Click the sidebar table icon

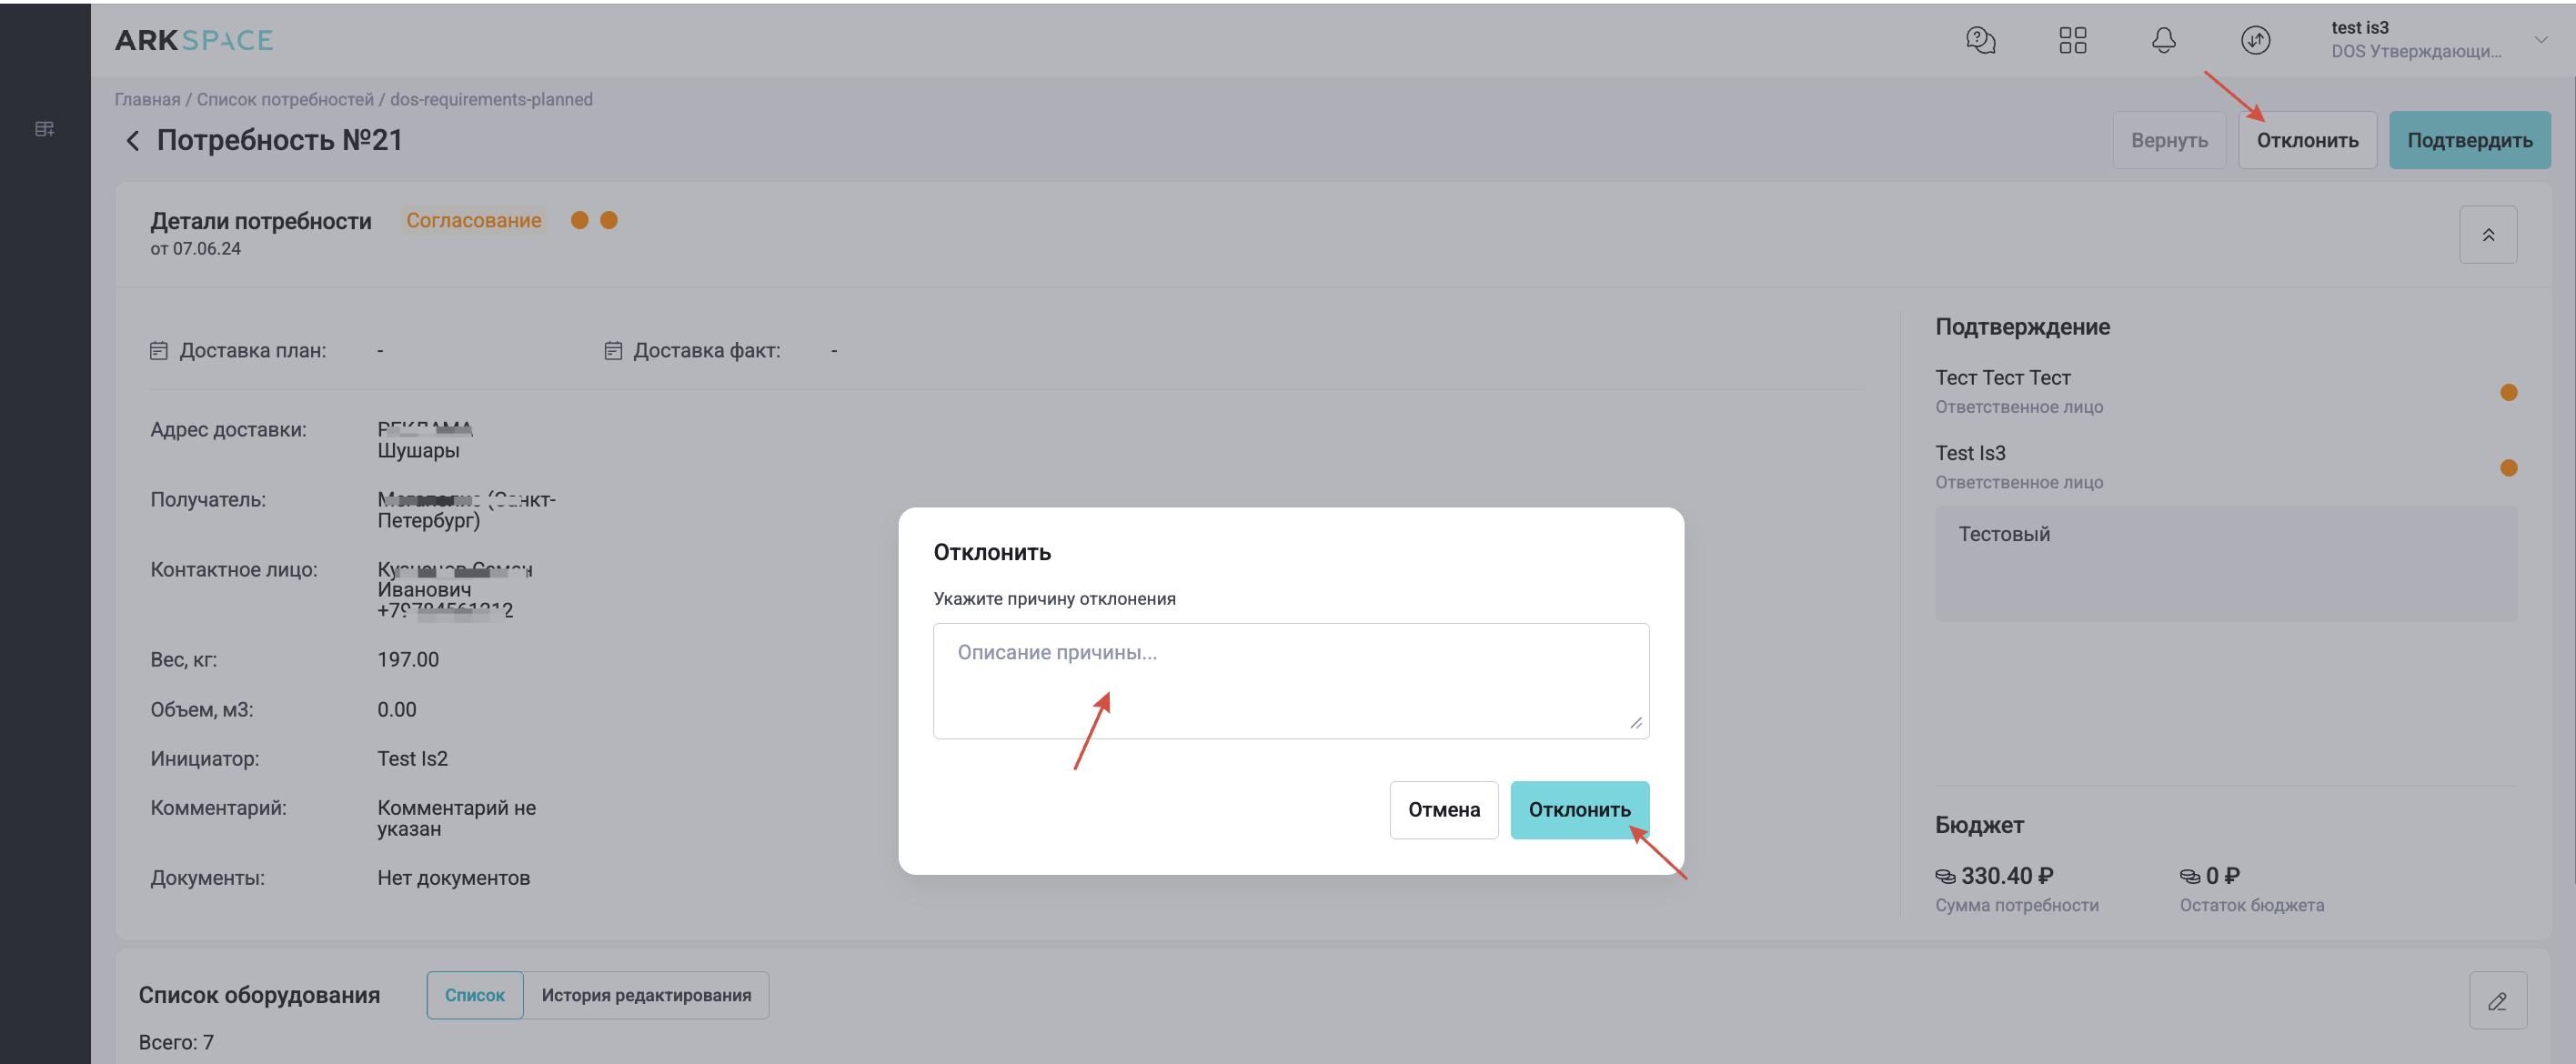click(x=45, y=129)
